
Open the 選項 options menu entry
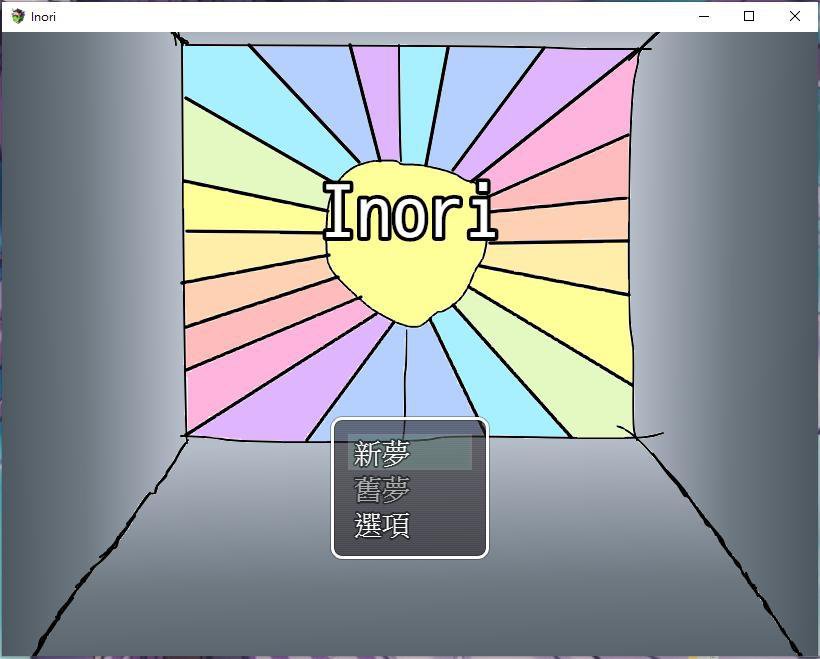(410, 525)
